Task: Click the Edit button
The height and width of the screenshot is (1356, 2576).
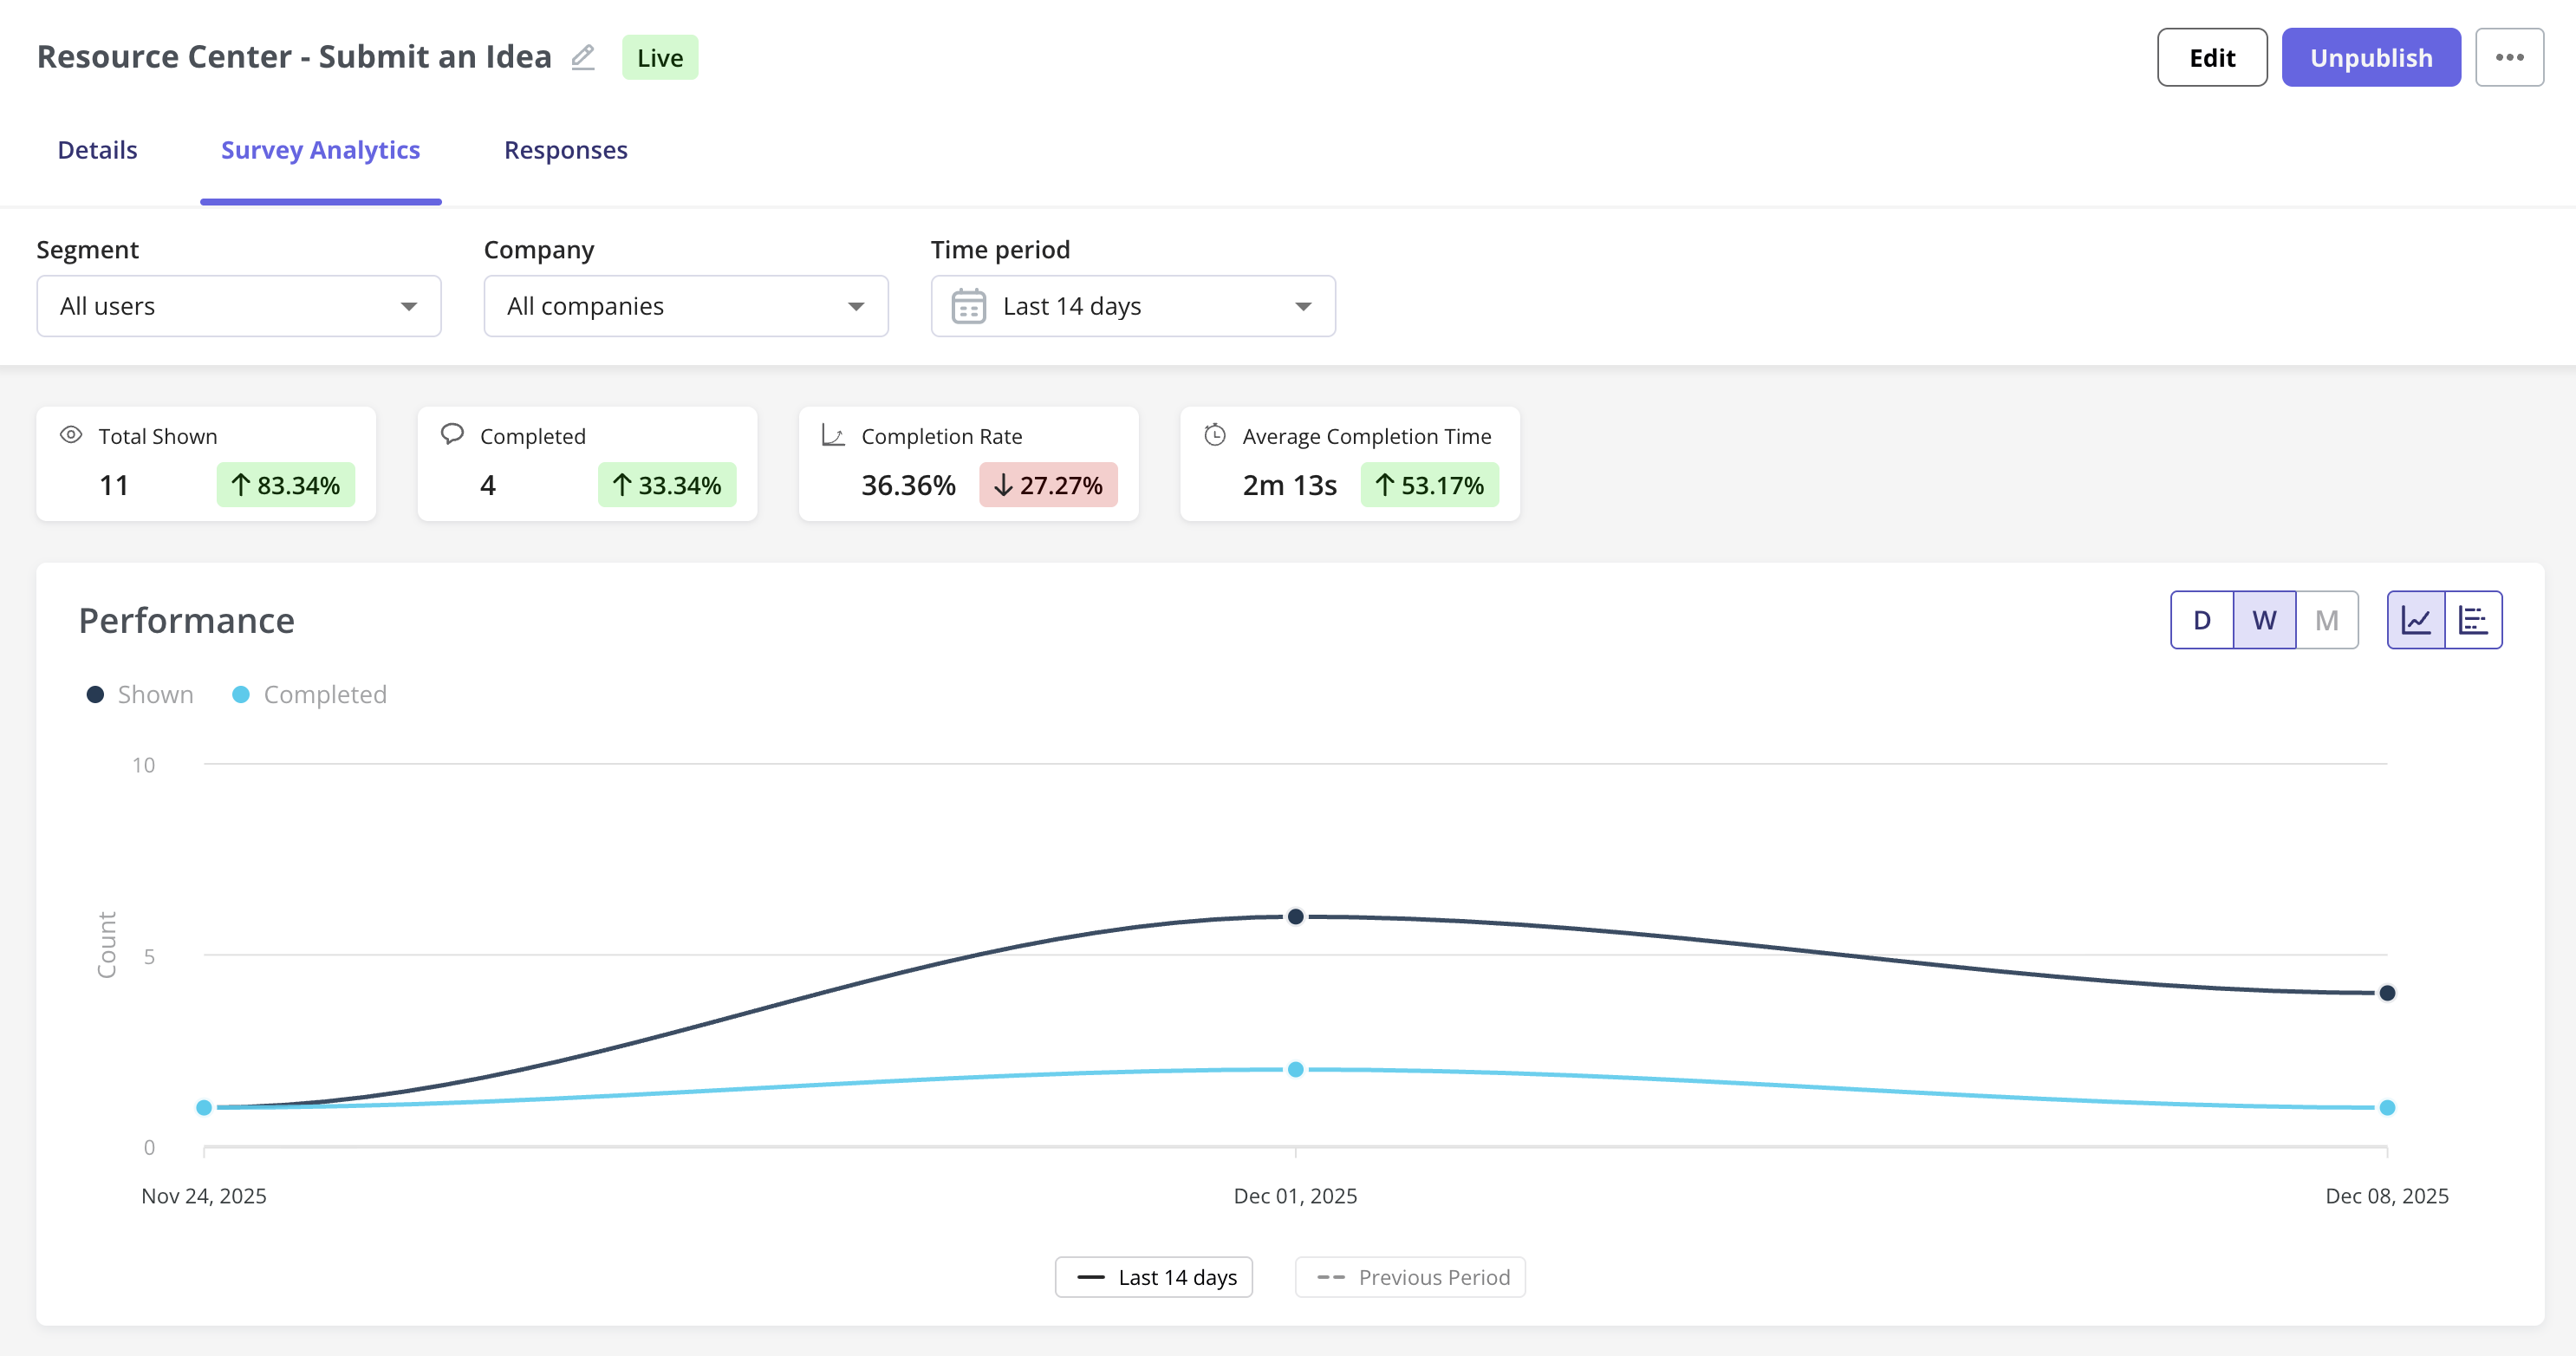Action: [2211, 57]
